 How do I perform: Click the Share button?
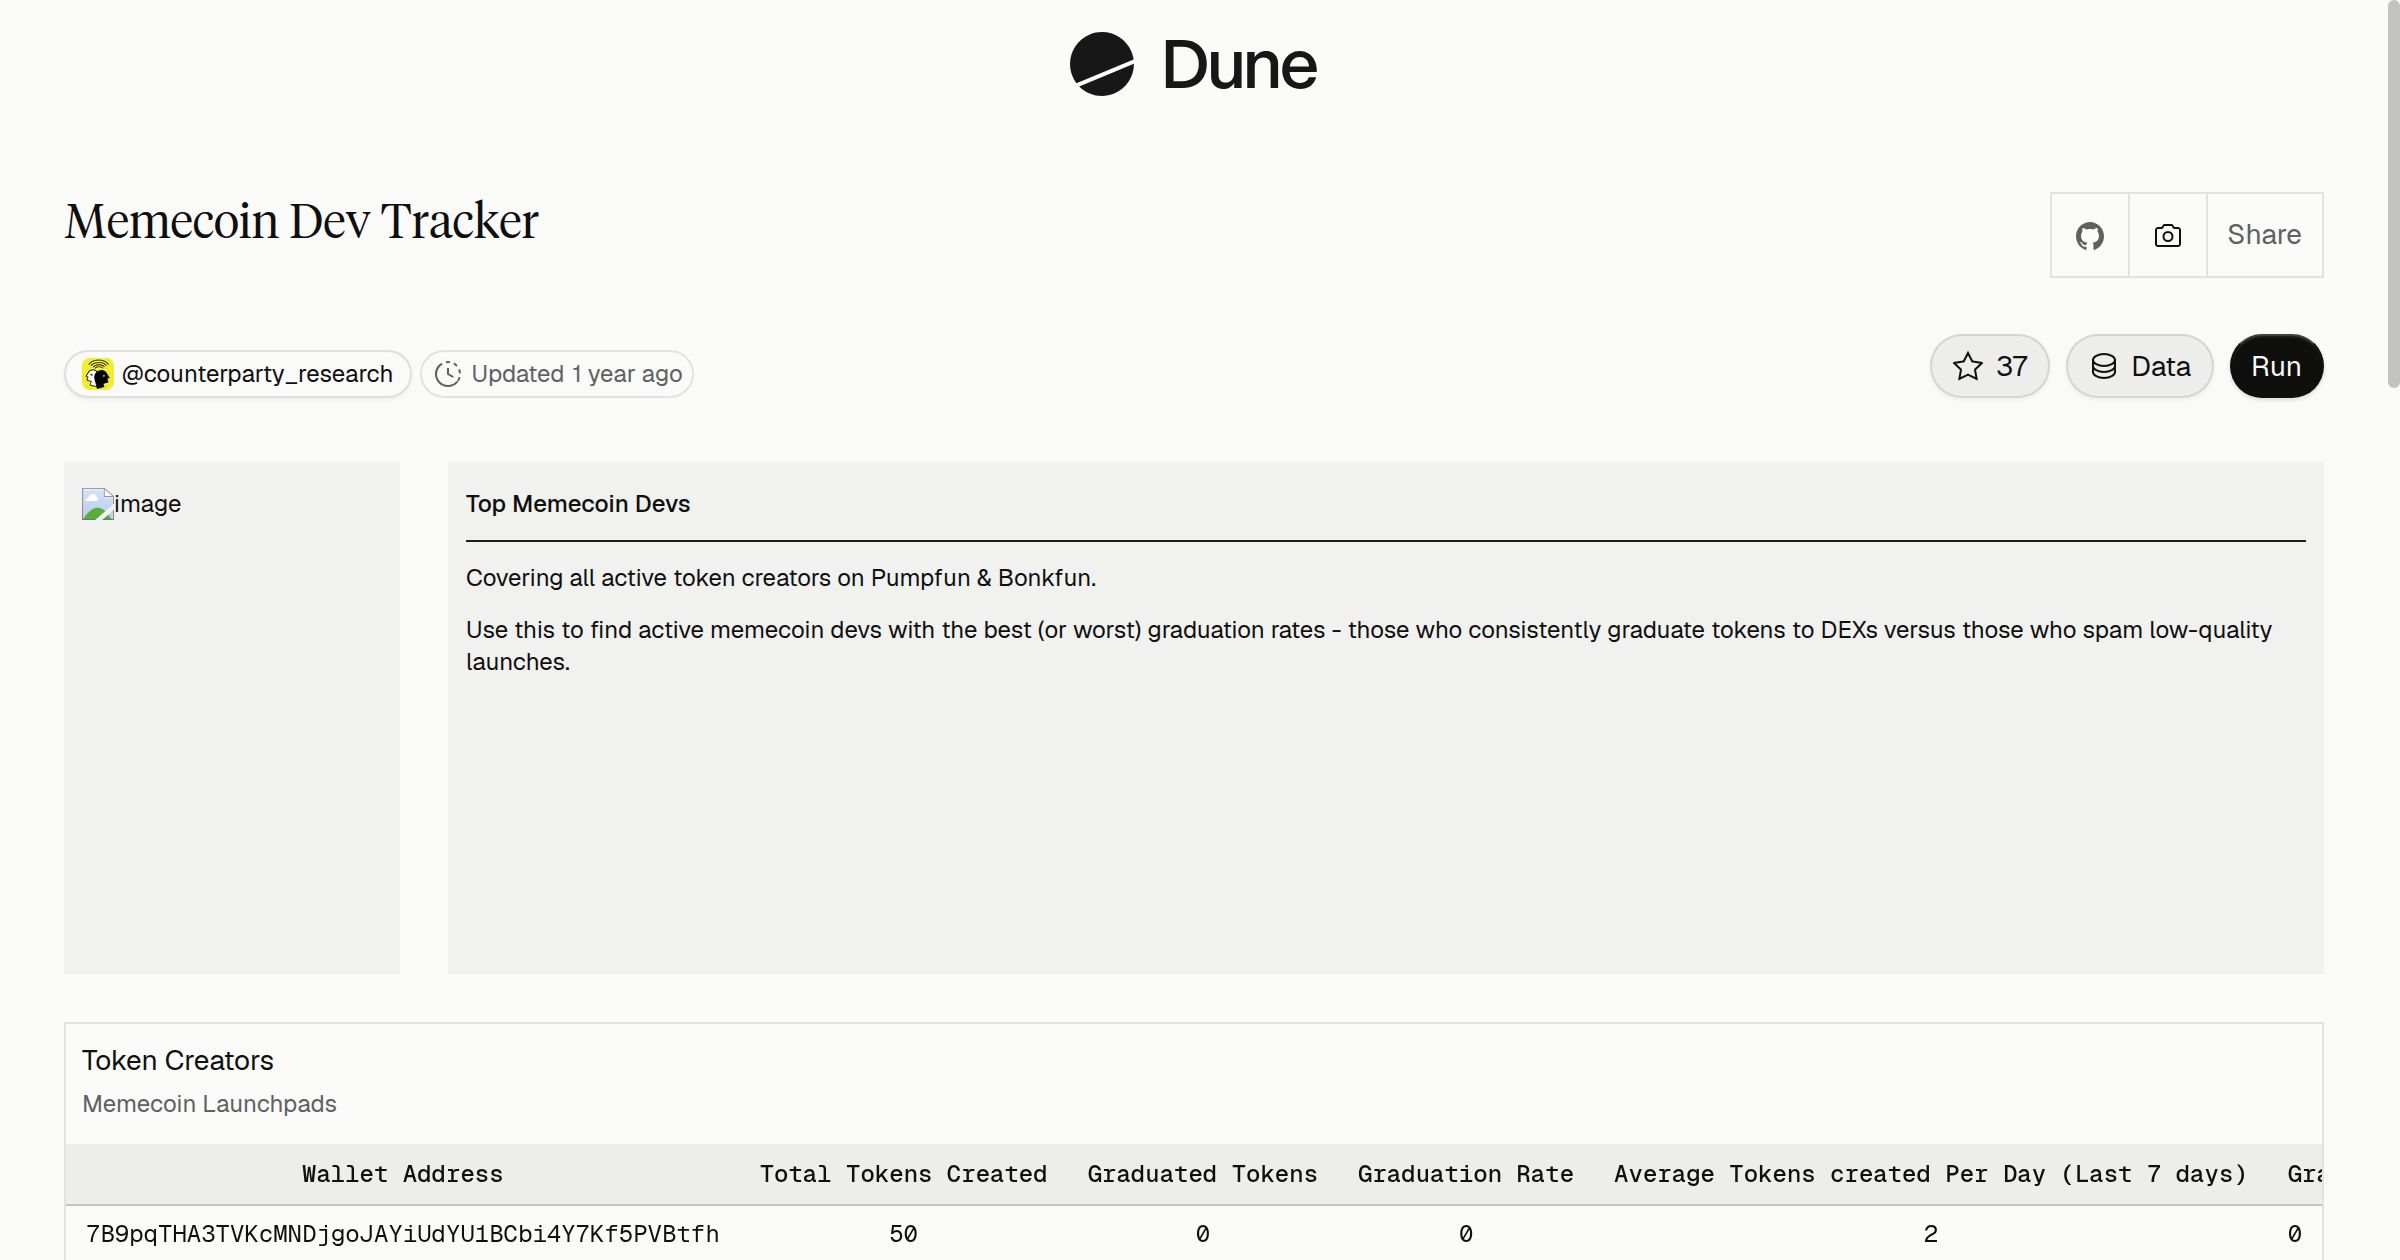[2264, 235]
